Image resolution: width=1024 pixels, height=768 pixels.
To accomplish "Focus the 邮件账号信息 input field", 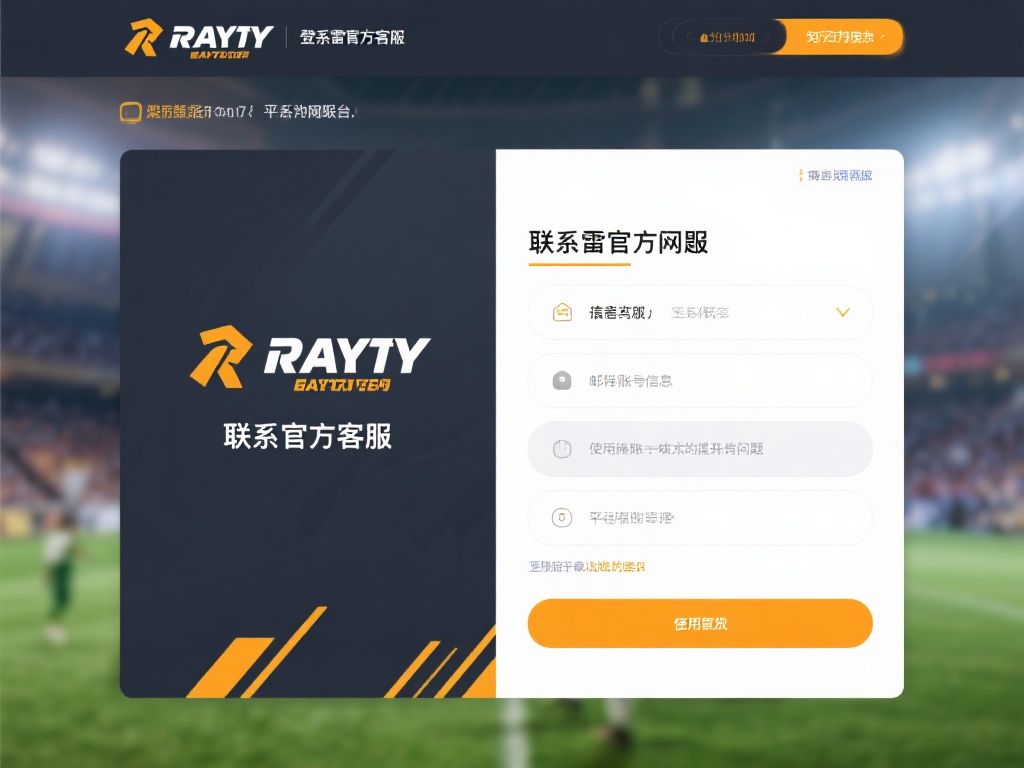I will 710,380.
